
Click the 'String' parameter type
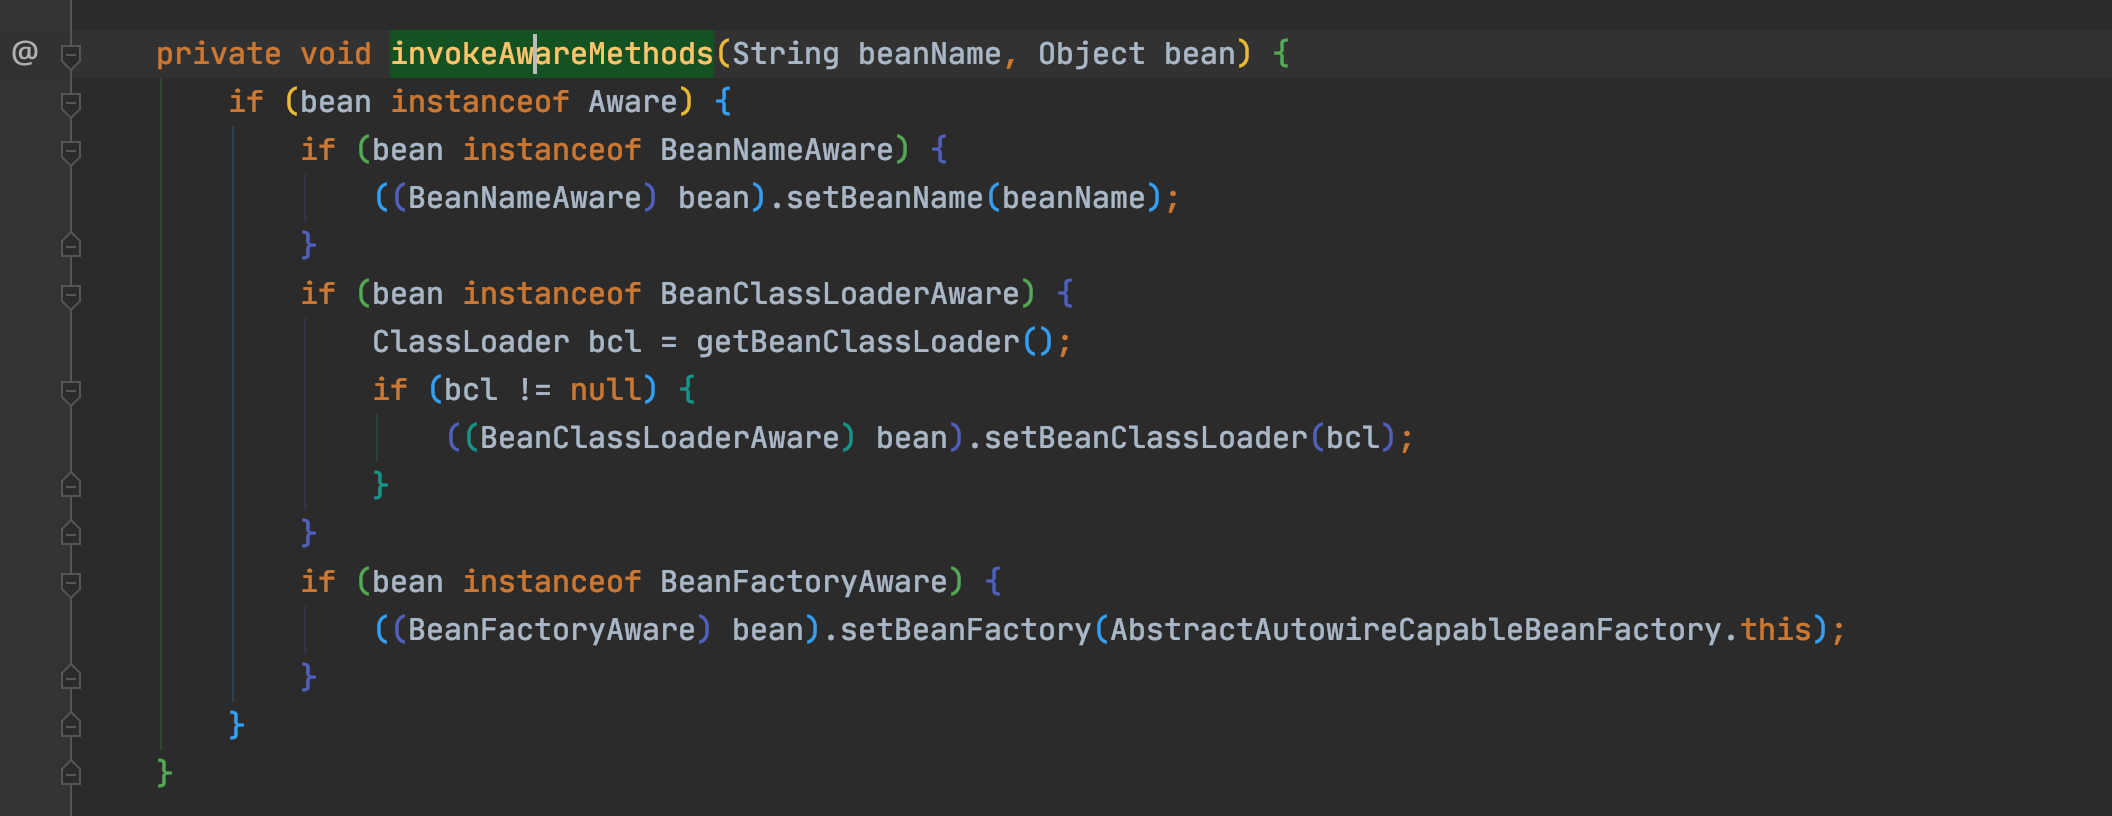pos(786,53)
